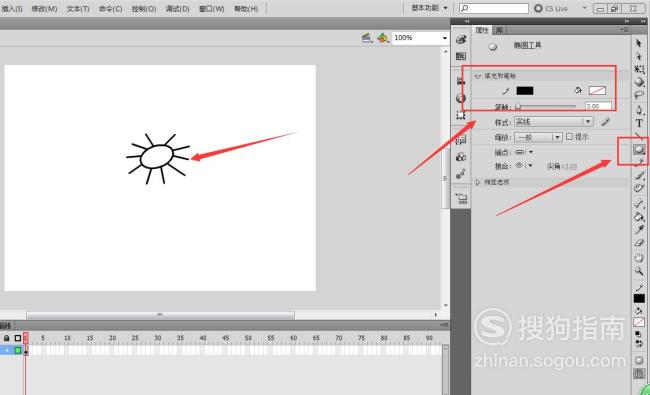Image resolution: width=650 pixels, height=395 pixels.
Task: Switch to the 库 library tab
Action: (x=499, y=30)
